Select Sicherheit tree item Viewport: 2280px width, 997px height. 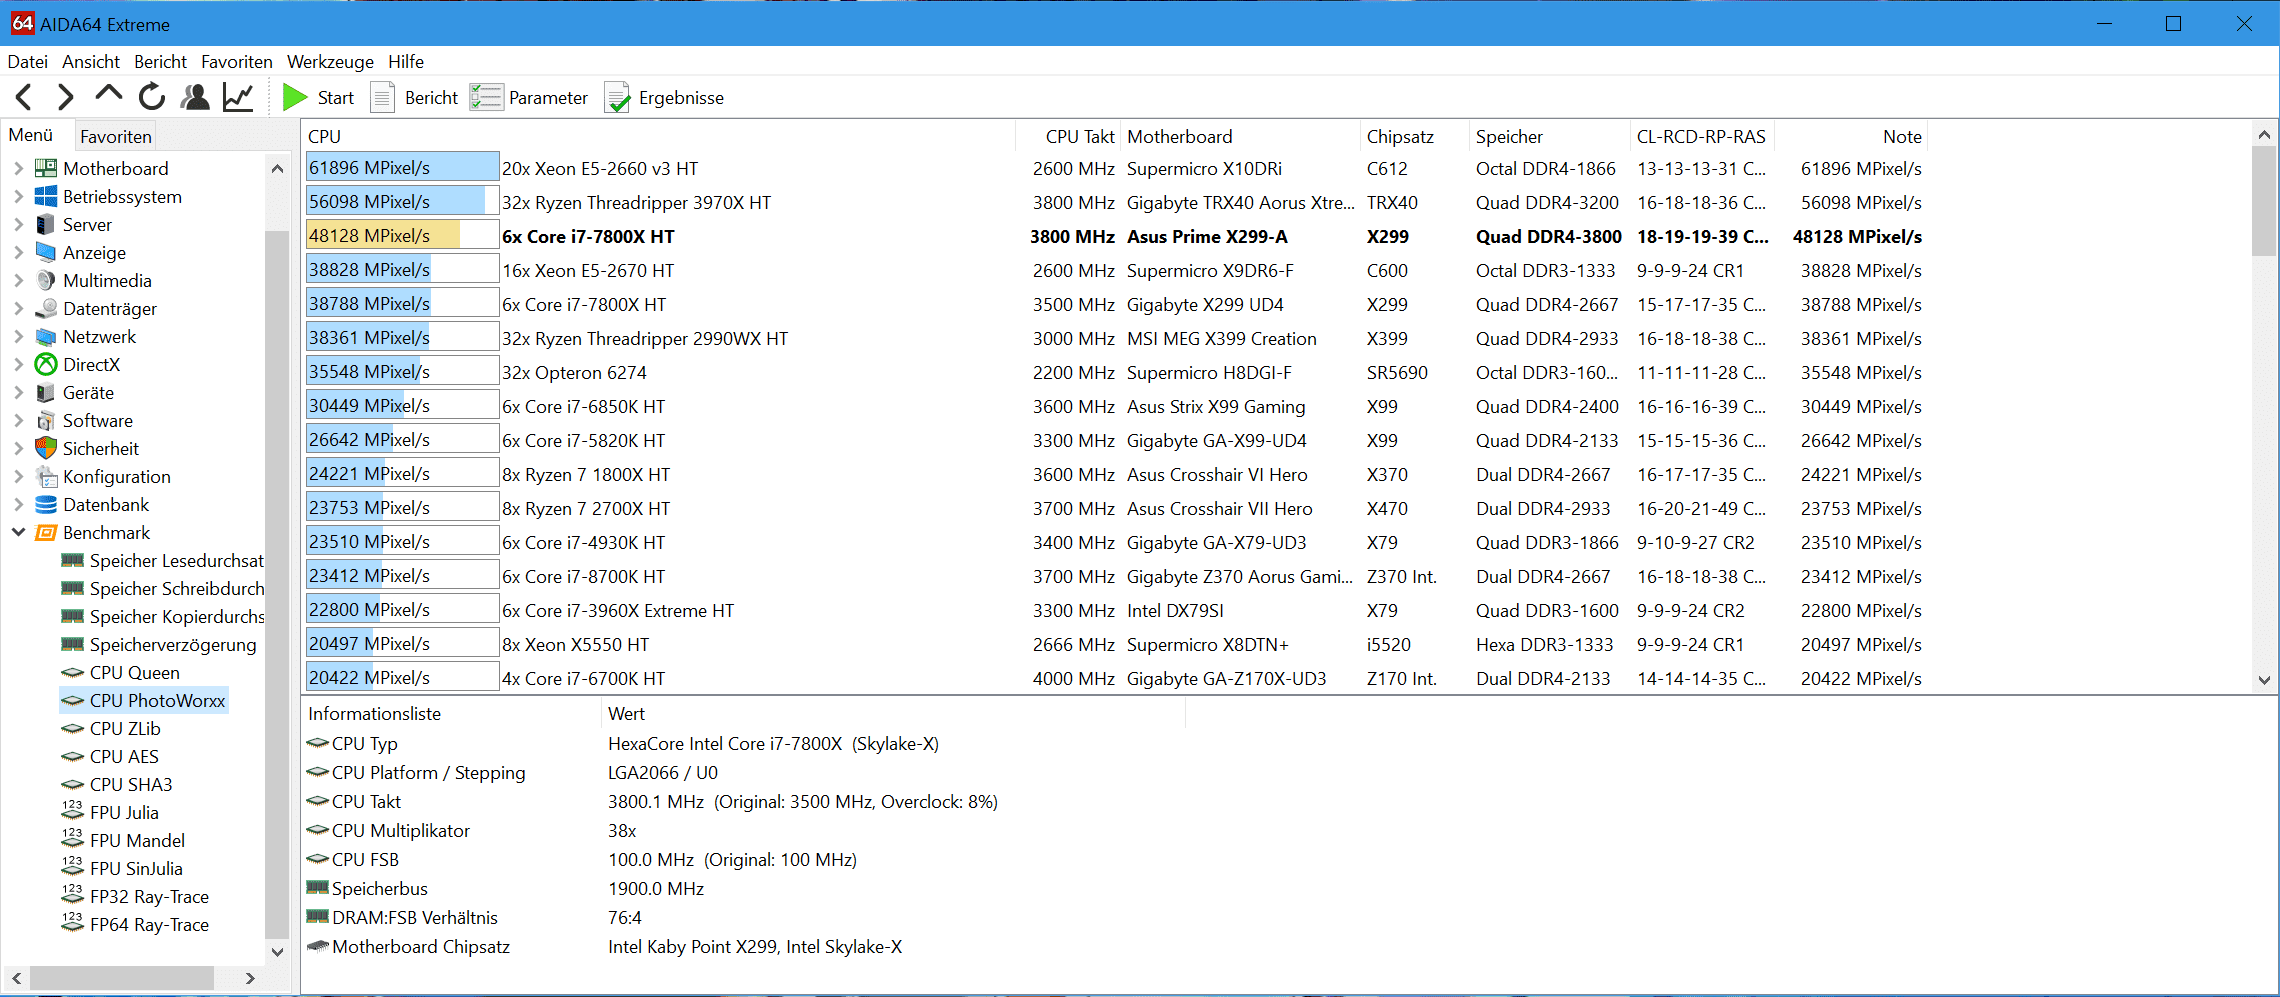101,448
